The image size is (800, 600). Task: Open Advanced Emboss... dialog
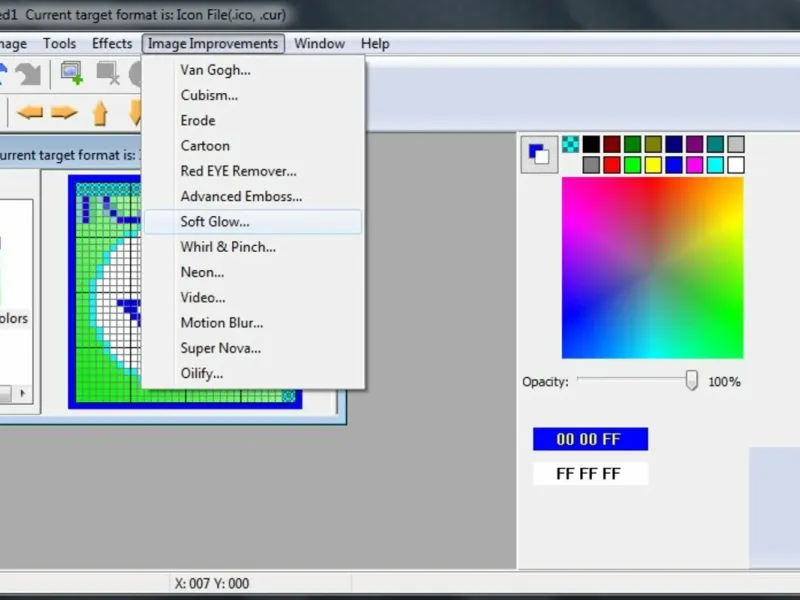(253, 196)
